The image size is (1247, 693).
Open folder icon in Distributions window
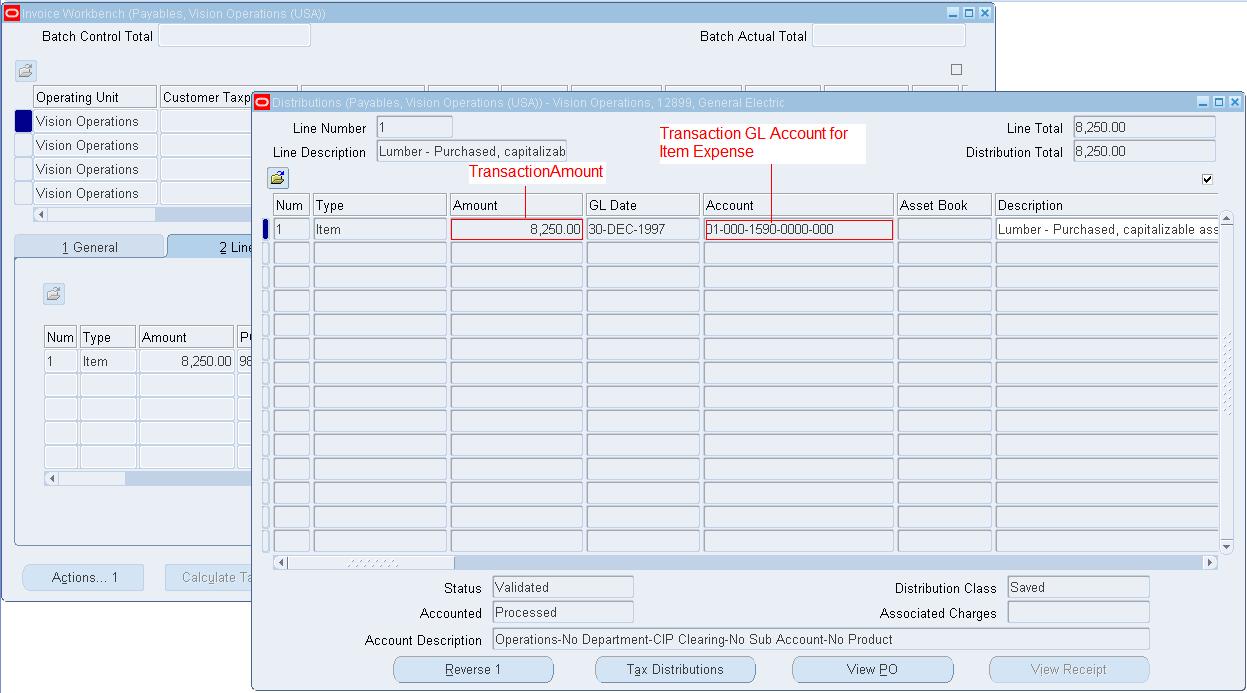(x=278, y=178)
